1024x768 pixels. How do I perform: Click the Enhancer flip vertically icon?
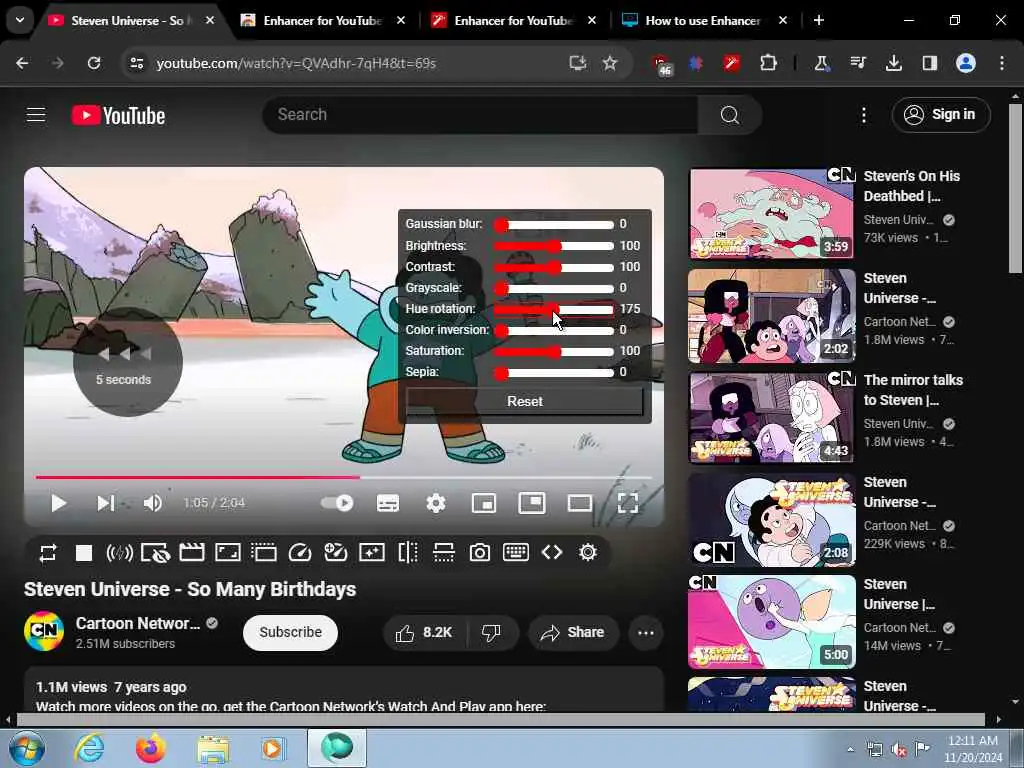pyautogui.click(x=444, y=552)
